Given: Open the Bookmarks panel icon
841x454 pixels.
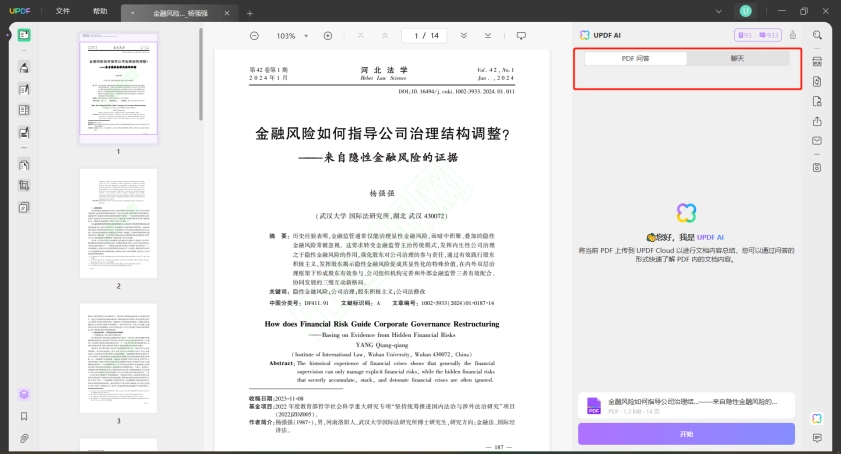Looking at the screenshot, I should [24, 416].
